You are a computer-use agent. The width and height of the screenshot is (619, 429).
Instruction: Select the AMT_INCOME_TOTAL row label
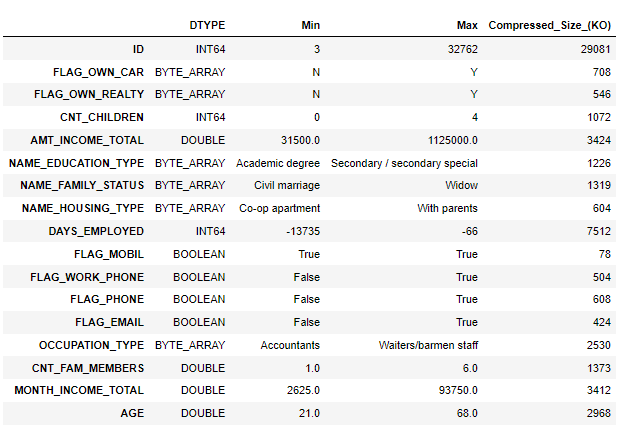pyautogui.click(x=87, y=140)
